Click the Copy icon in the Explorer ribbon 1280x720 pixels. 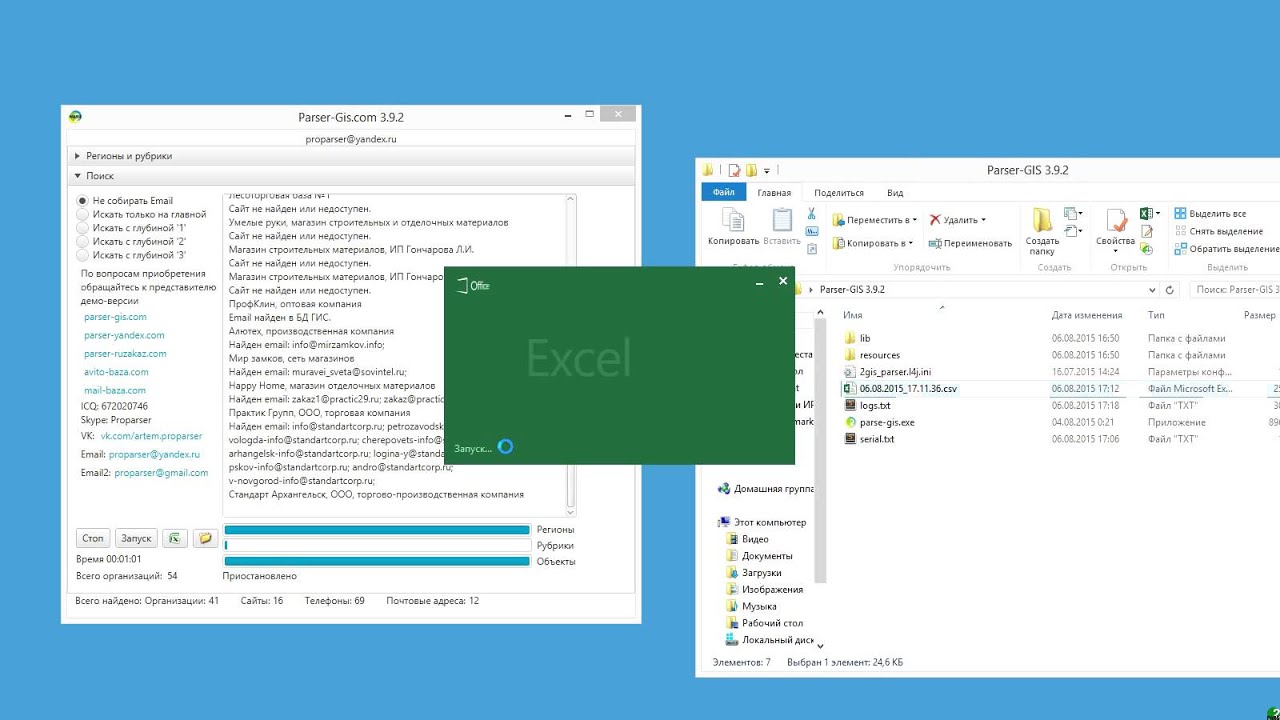point(733,220)
